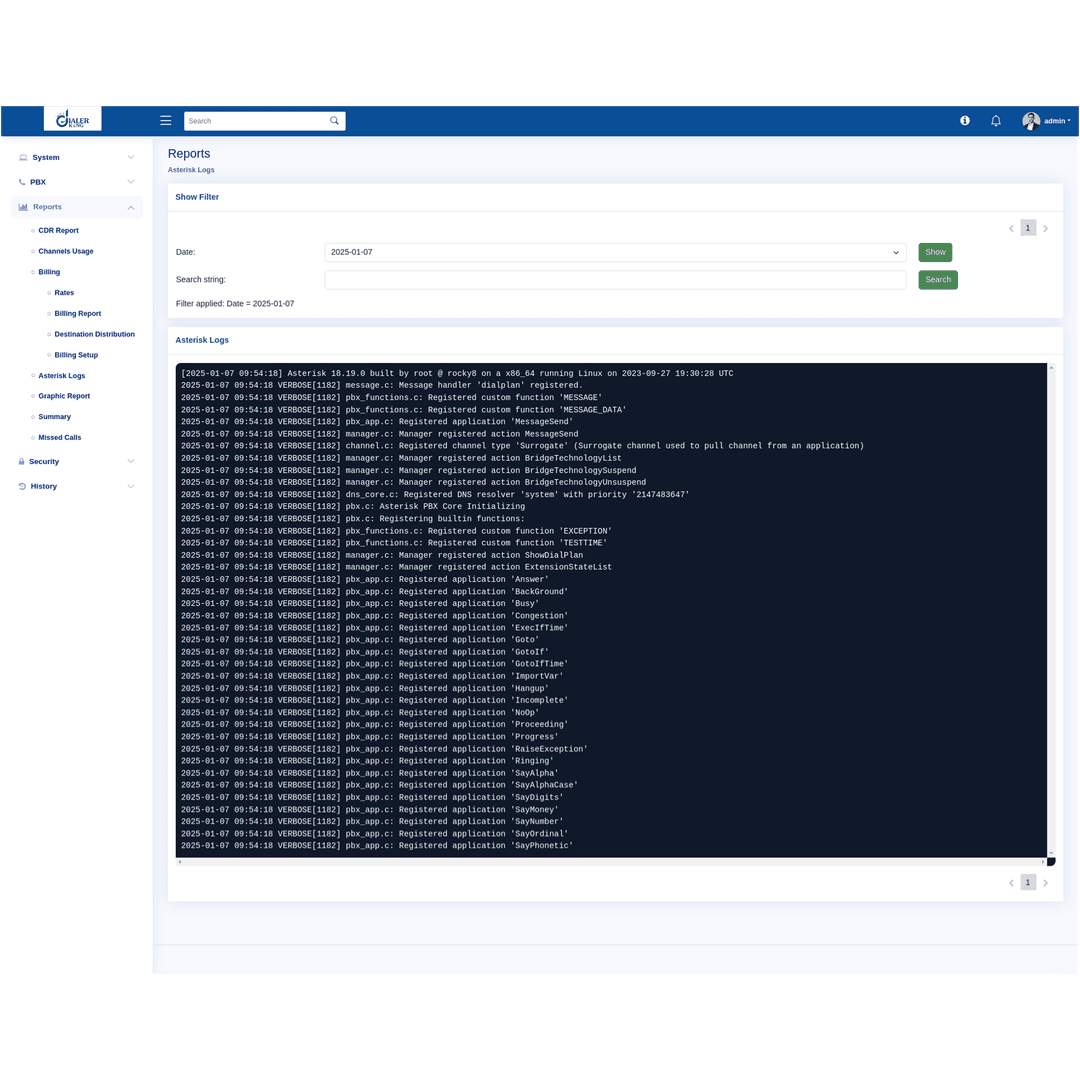This screenshot has width=1080, height=1080.
Task: Open the System section via its laptop icon
Action: click(x=22, y=157)
